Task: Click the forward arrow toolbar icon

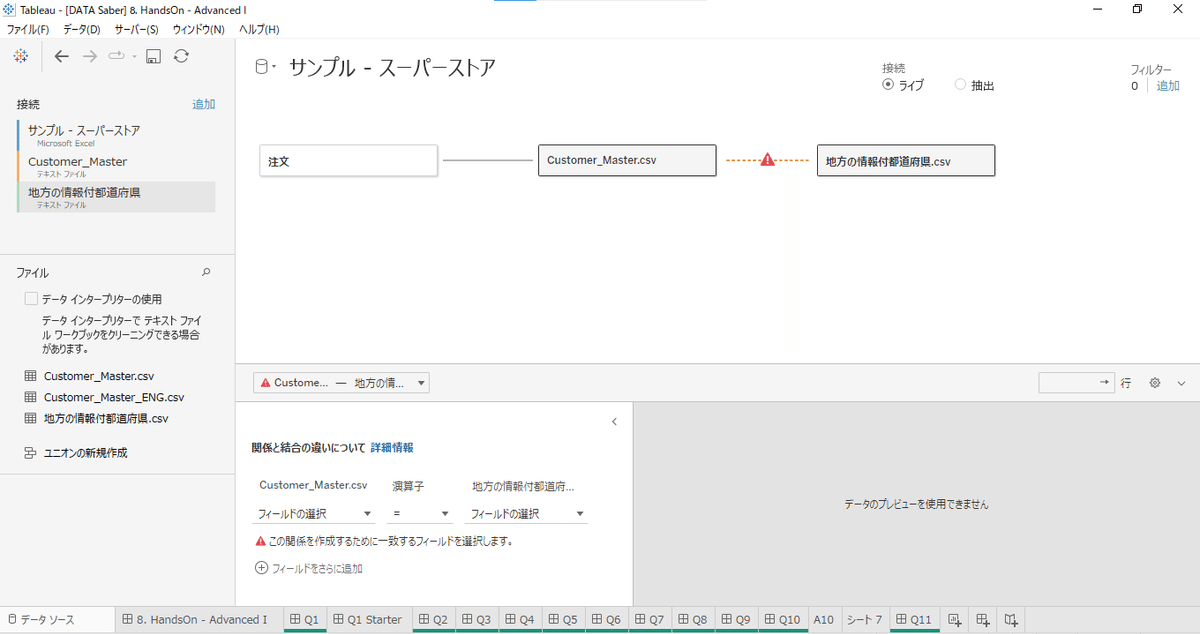Action: click(x=90, y=56)
